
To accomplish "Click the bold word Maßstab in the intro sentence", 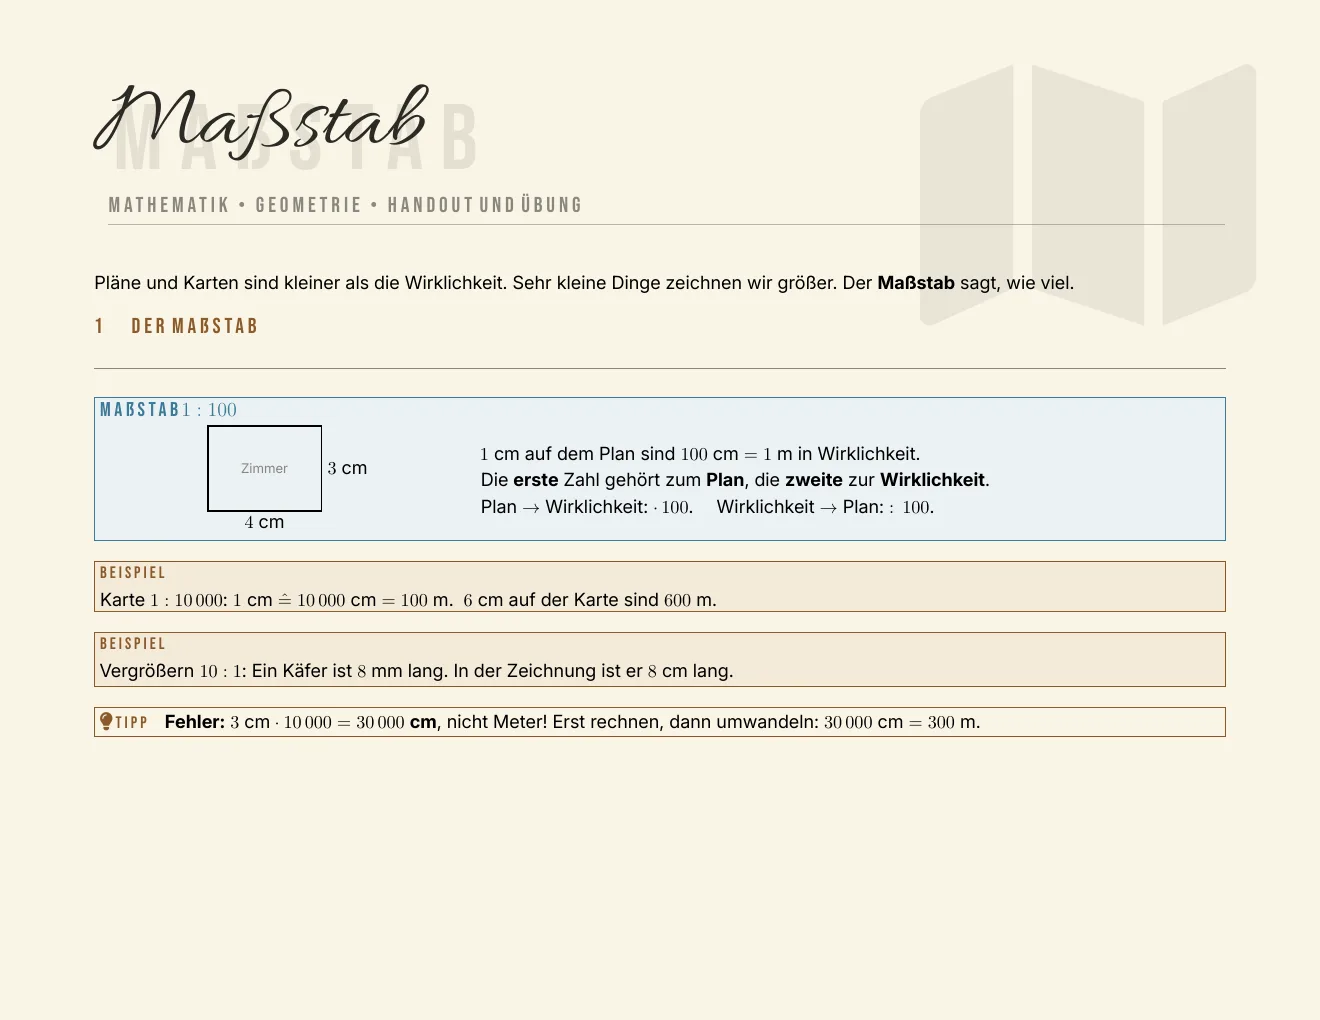I will pyautogui.click(x=916, y=283).
